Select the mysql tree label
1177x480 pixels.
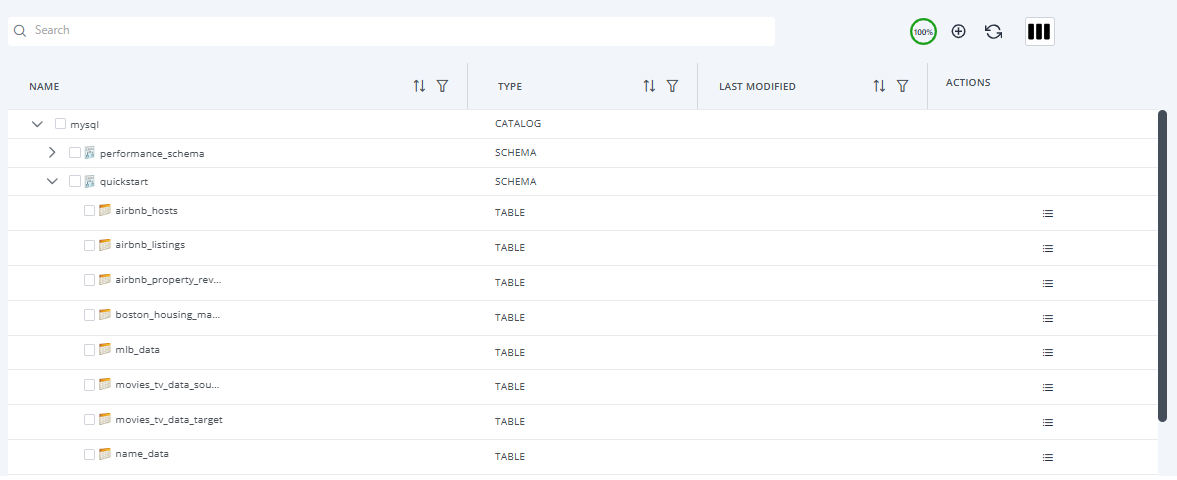[x=84, y=125]
